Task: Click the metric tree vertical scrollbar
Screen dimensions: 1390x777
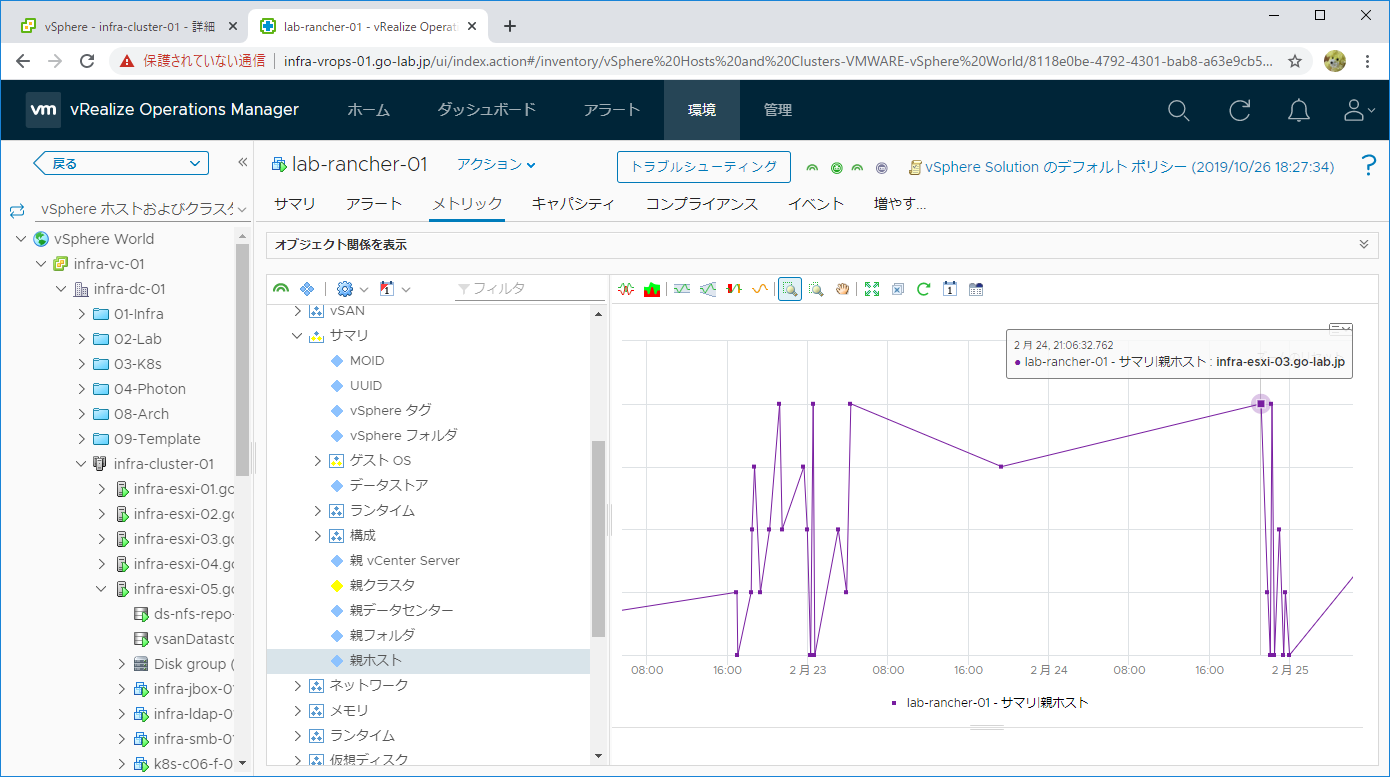Action: pyautogui.click(x=598, y=539)
